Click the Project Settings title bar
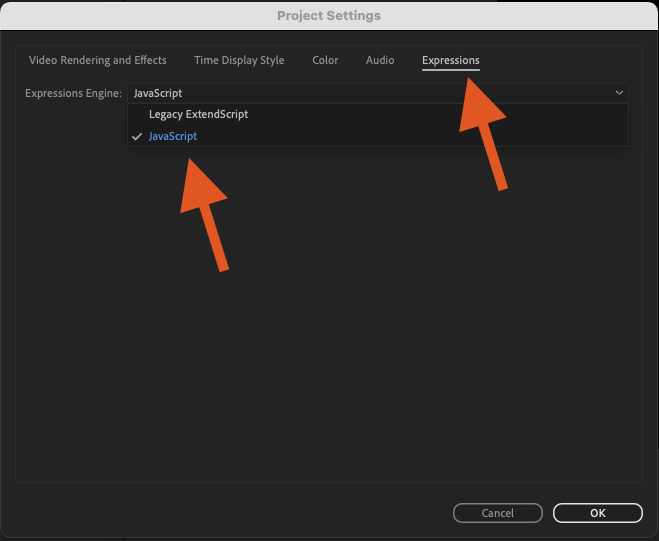659x541 pixels. (329, 16)
